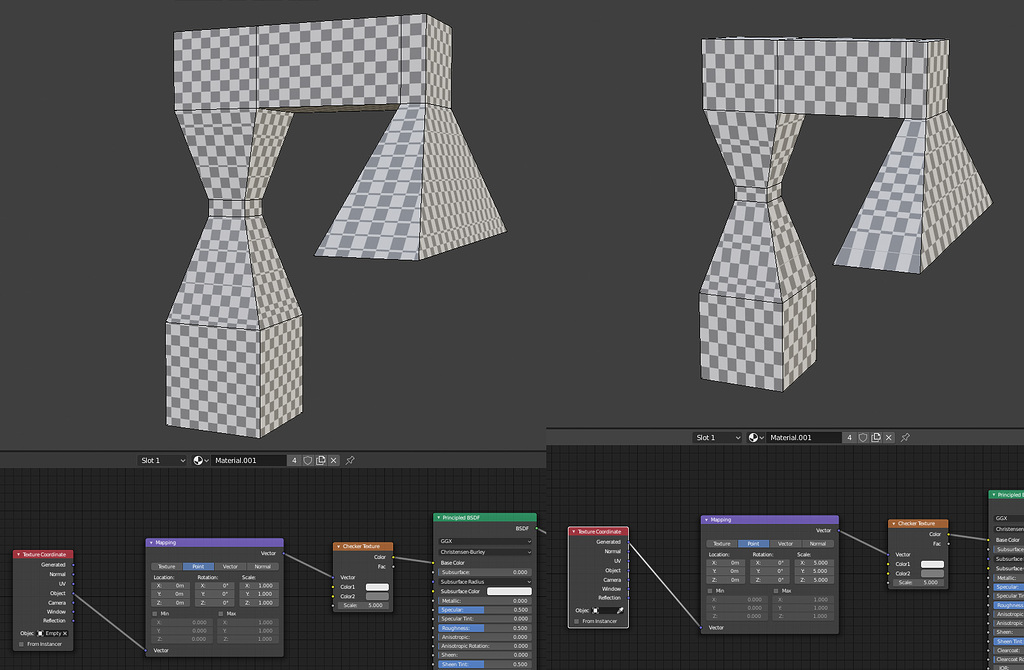Screen dimensions: 1024x670
Task: Collapse right Checker Texture node via triangle
Action: (x=893, y=524)
